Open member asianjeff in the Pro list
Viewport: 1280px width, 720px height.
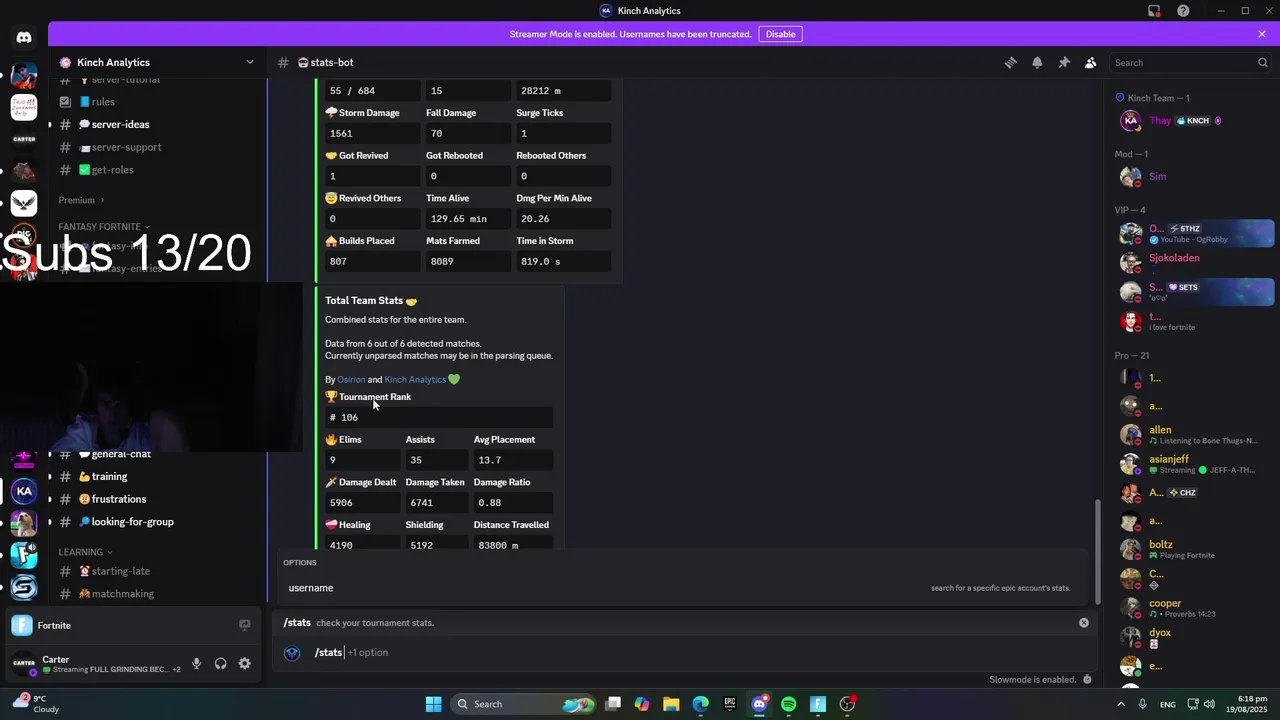1193,464
